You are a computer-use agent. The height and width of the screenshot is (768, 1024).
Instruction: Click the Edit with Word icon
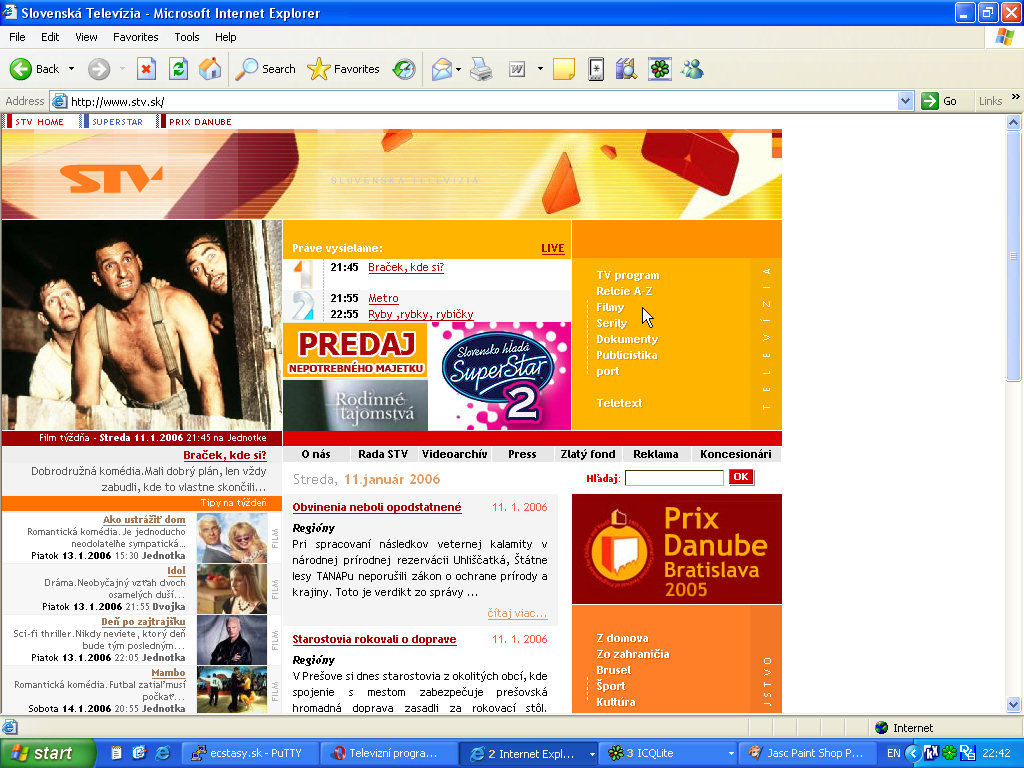pos(517,69)
